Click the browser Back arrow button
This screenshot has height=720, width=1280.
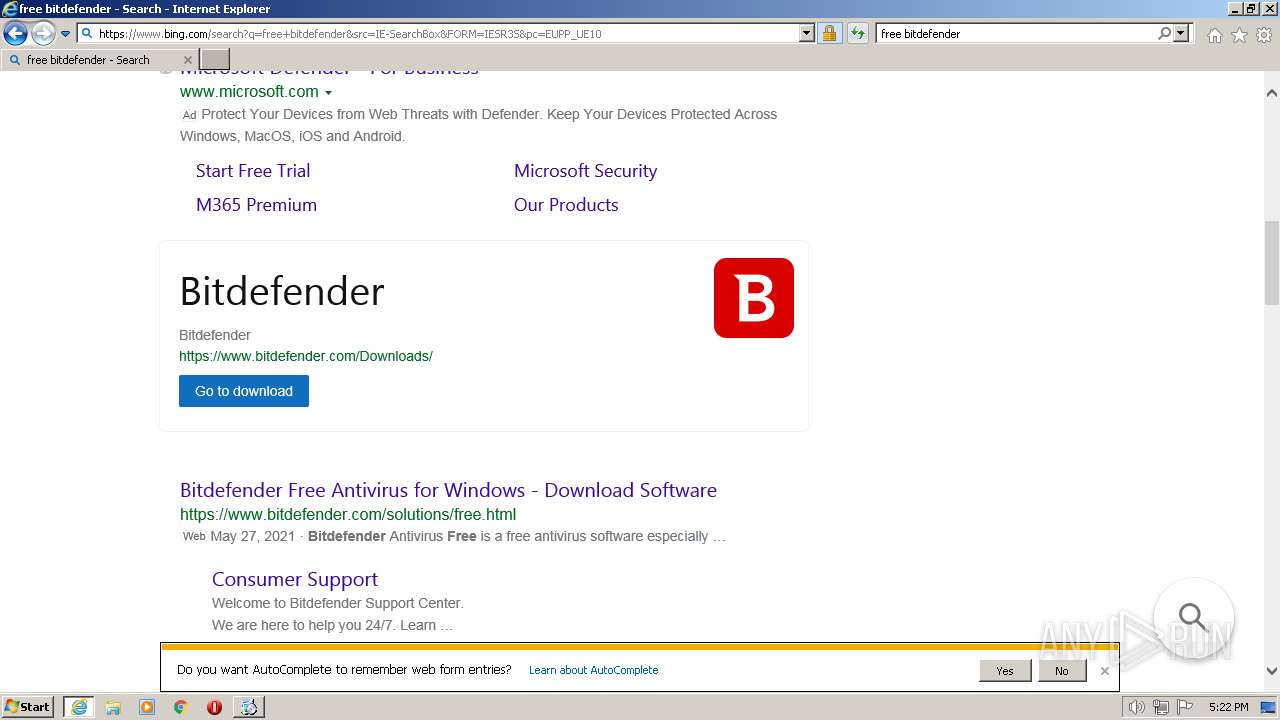tap(15, 34)
